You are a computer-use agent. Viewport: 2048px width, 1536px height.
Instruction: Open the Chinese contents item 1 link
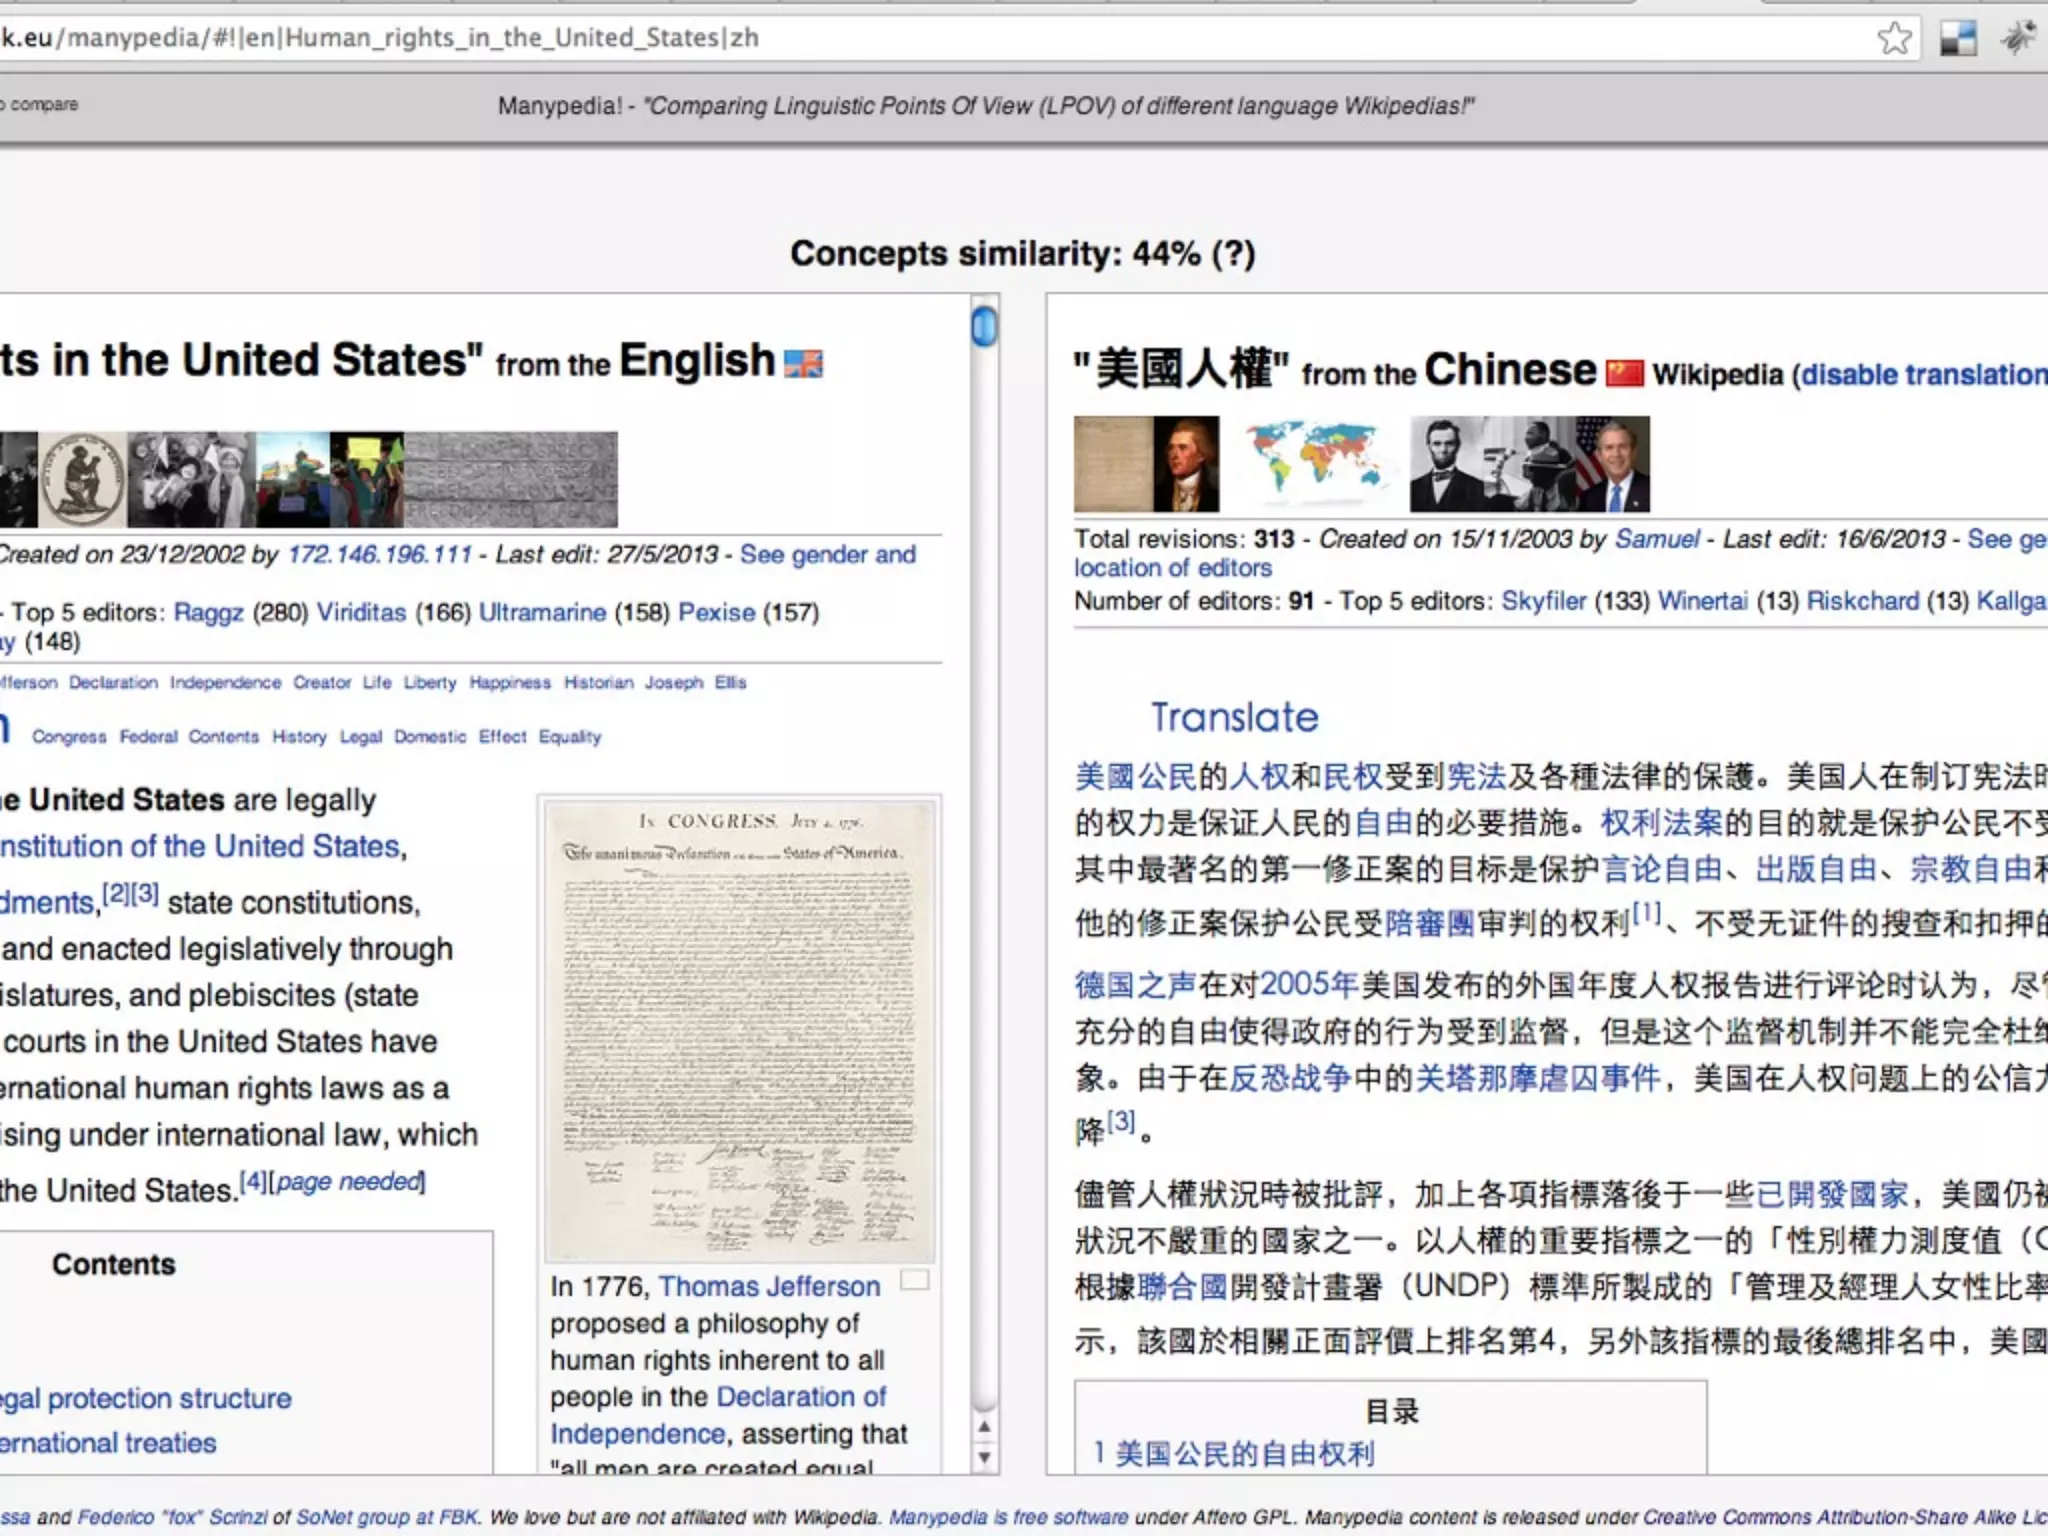[x=1234, y=1453]
